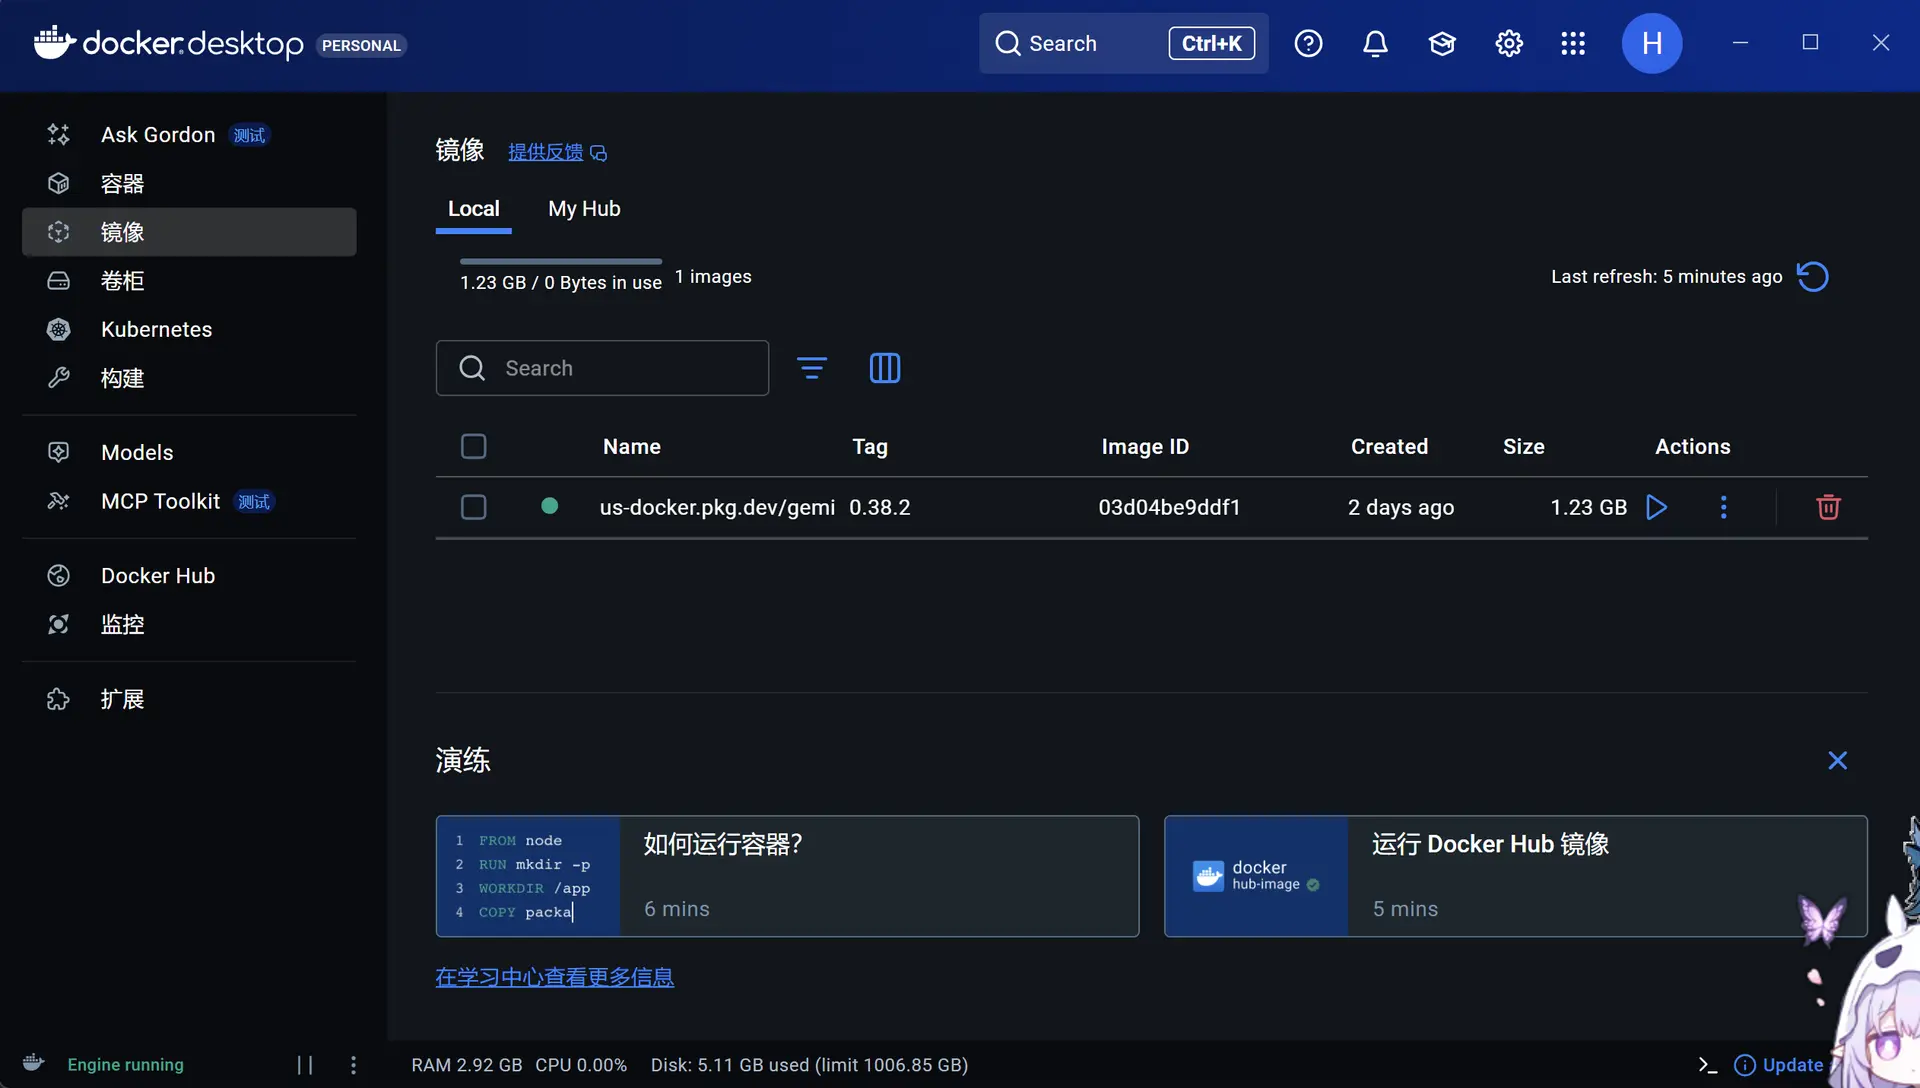Open Settings gear icon
The image size is (1920, 1088).
[1509, 43]
